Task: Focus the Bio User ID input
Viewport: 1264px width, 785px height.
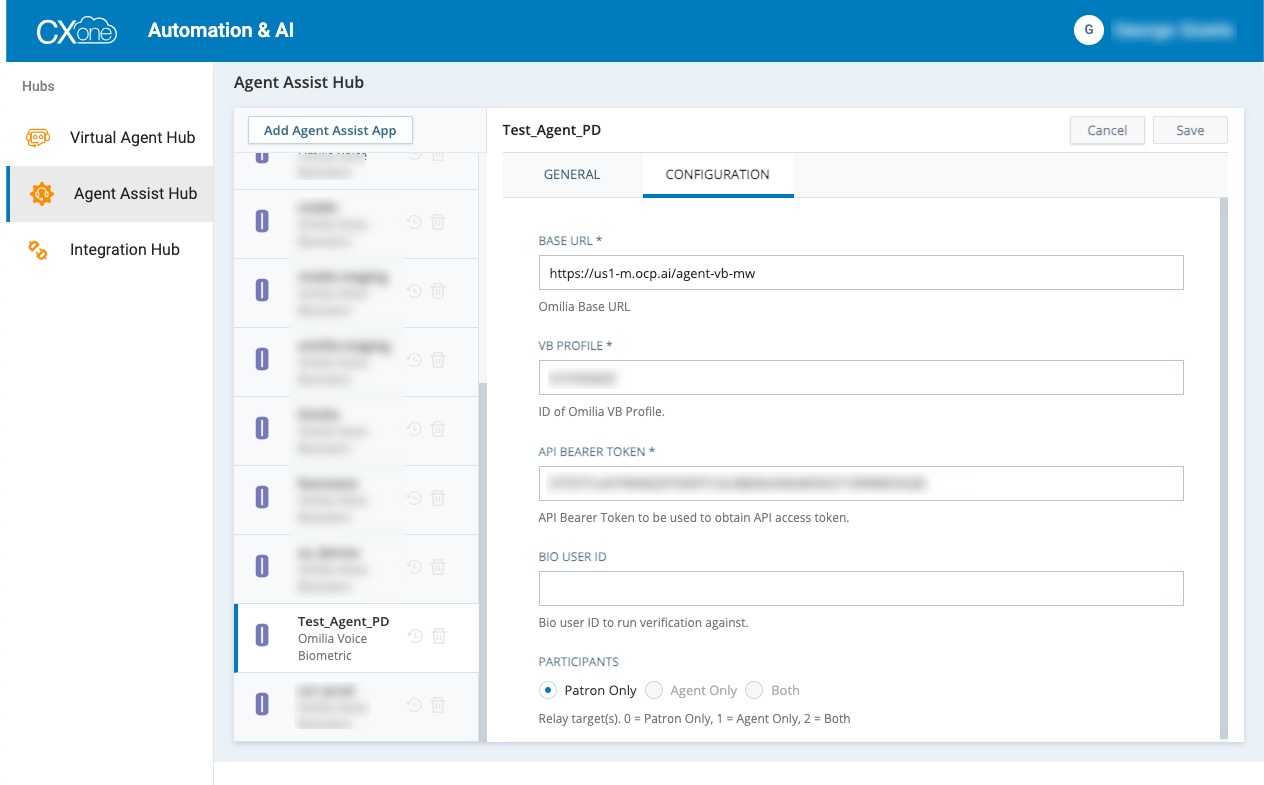Action: pos(860,589)
